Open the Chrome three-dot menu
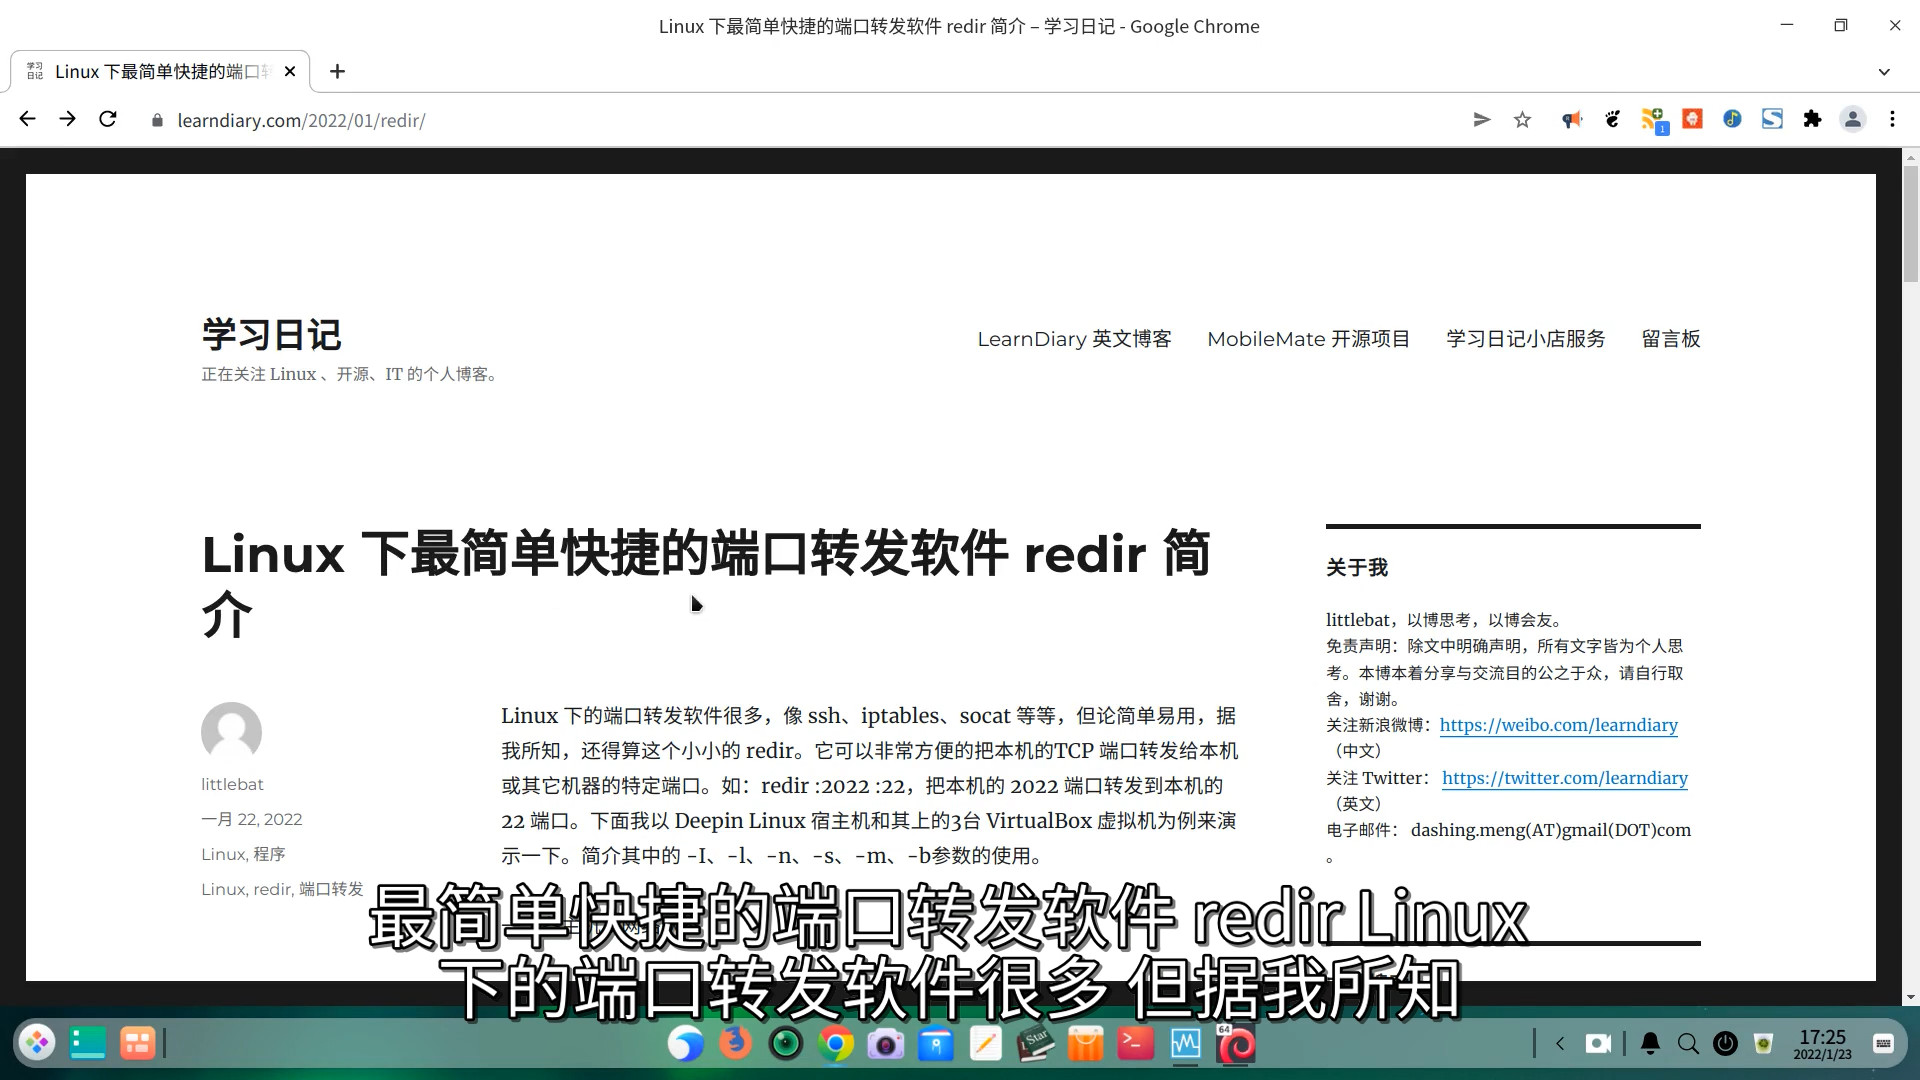Viewport: 1920px width, 1080px height. coord(1892,119)
